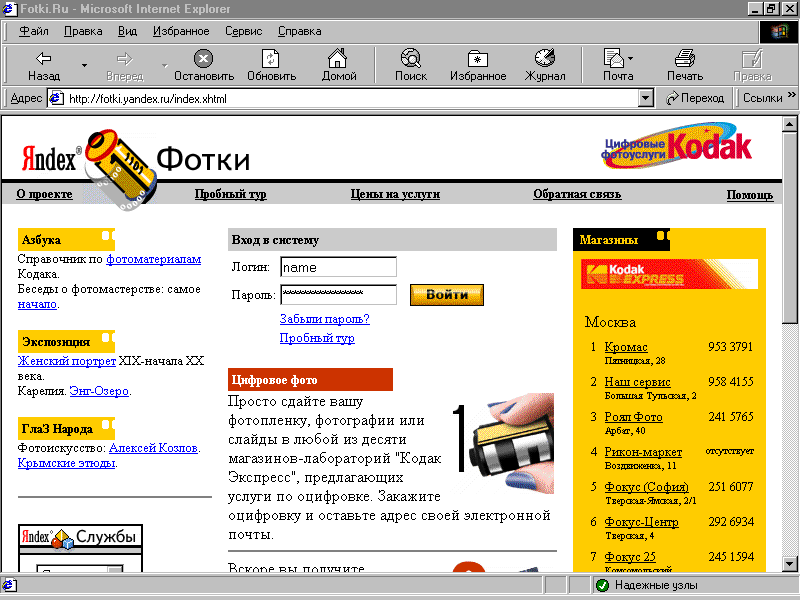Click the status bar page icon
Screen dimensions: 800x600
pos(9,585)
